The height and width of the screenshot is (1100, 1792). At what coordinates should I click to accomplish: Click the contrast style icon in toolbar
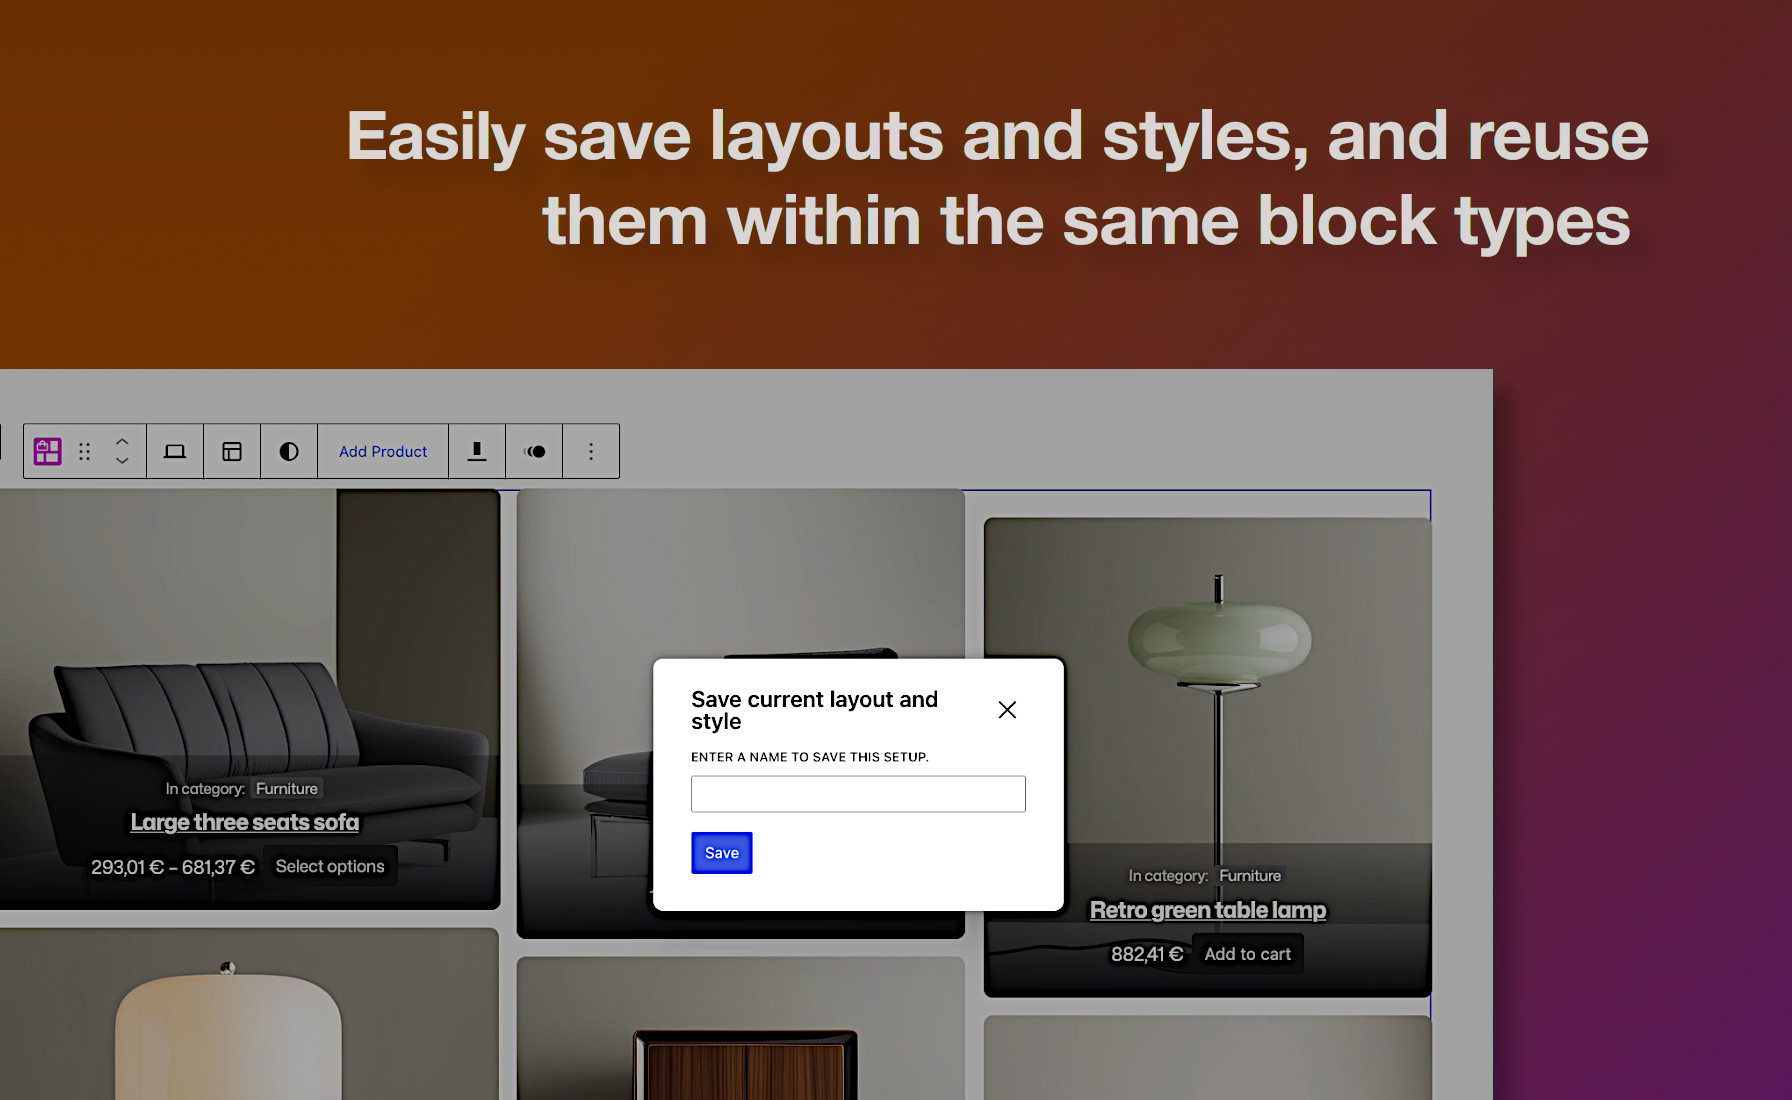coord(288,451)
